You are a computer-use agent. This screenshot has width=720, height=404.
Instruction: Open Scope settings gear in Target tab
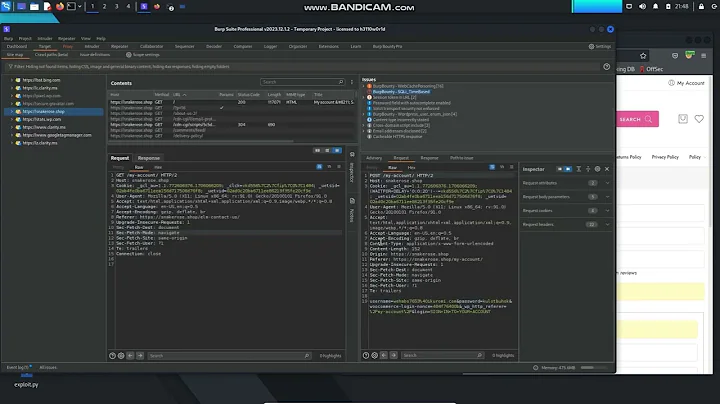(x=129, y=55)
